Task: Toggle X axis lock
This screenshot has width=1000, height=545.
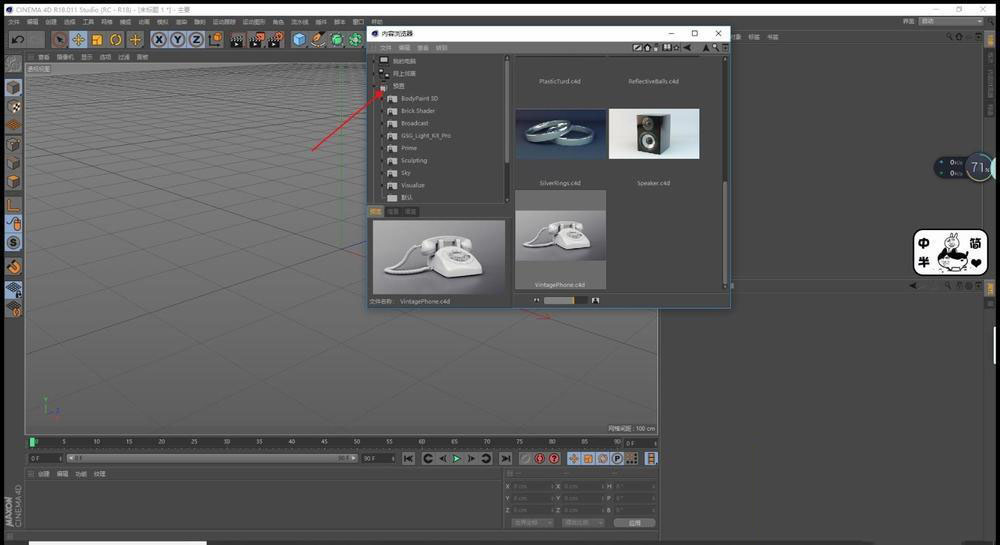Action: point(159,40)
